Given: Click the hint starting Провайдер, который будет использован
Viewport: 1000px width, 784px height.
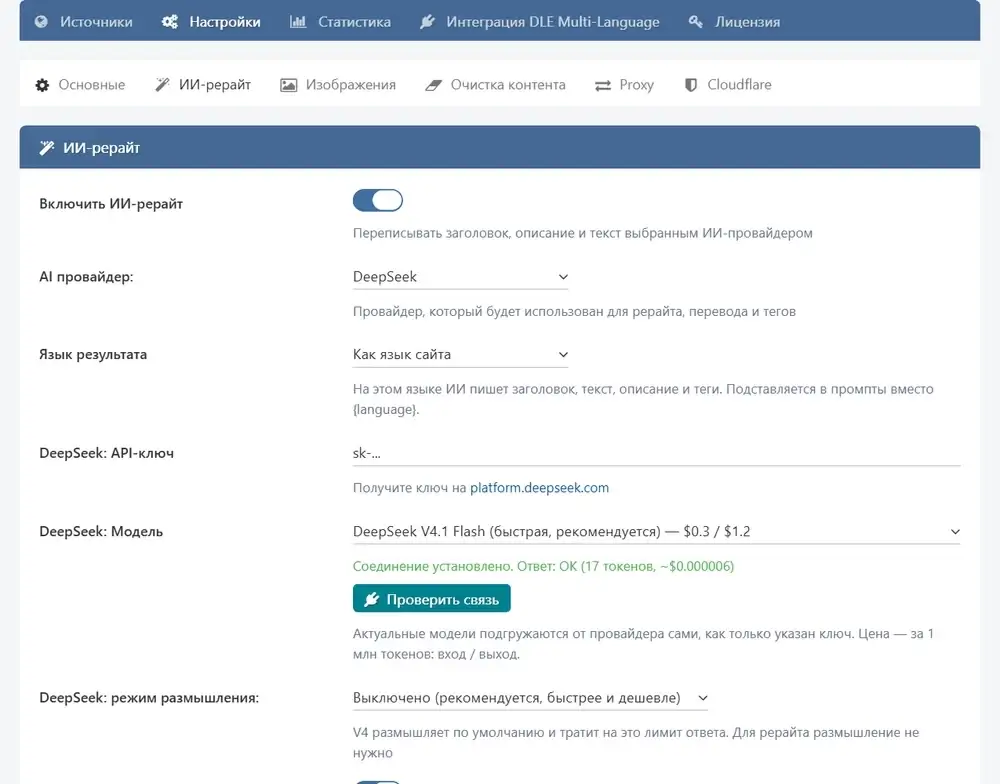Looking at the screenshot, I should point(574,312).
